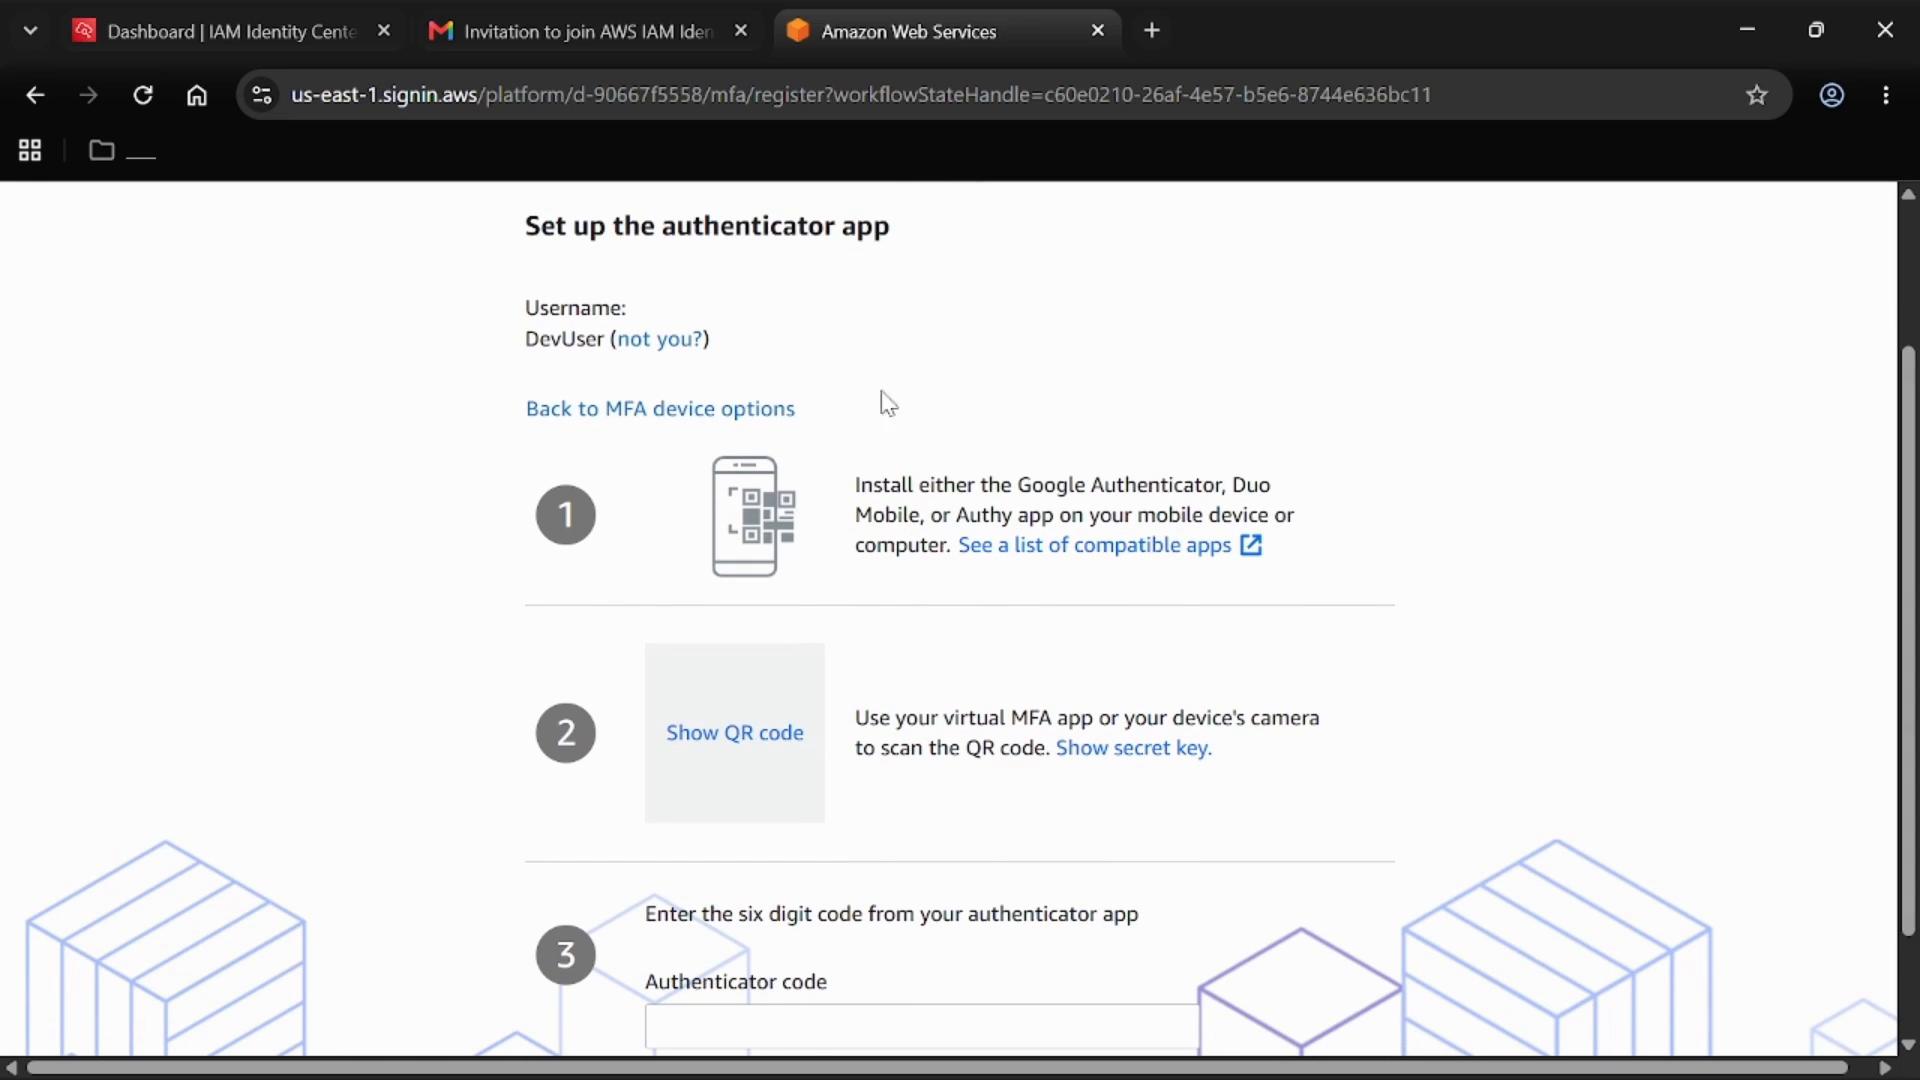1920x1080 pixels.
Task: Click the address bar URL
Action: coord(861,95)
